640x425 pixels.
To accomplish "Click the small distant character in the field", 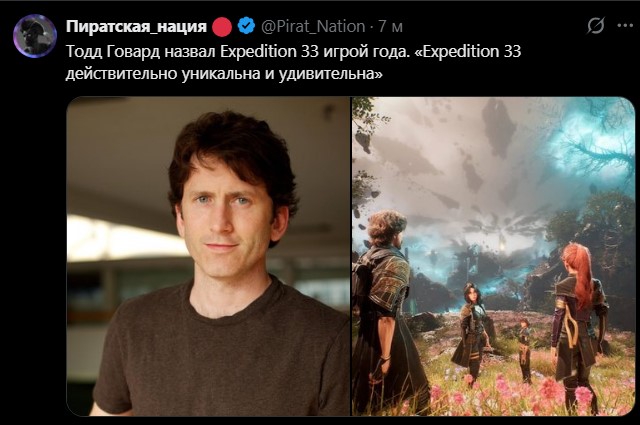I will [524, 350].
